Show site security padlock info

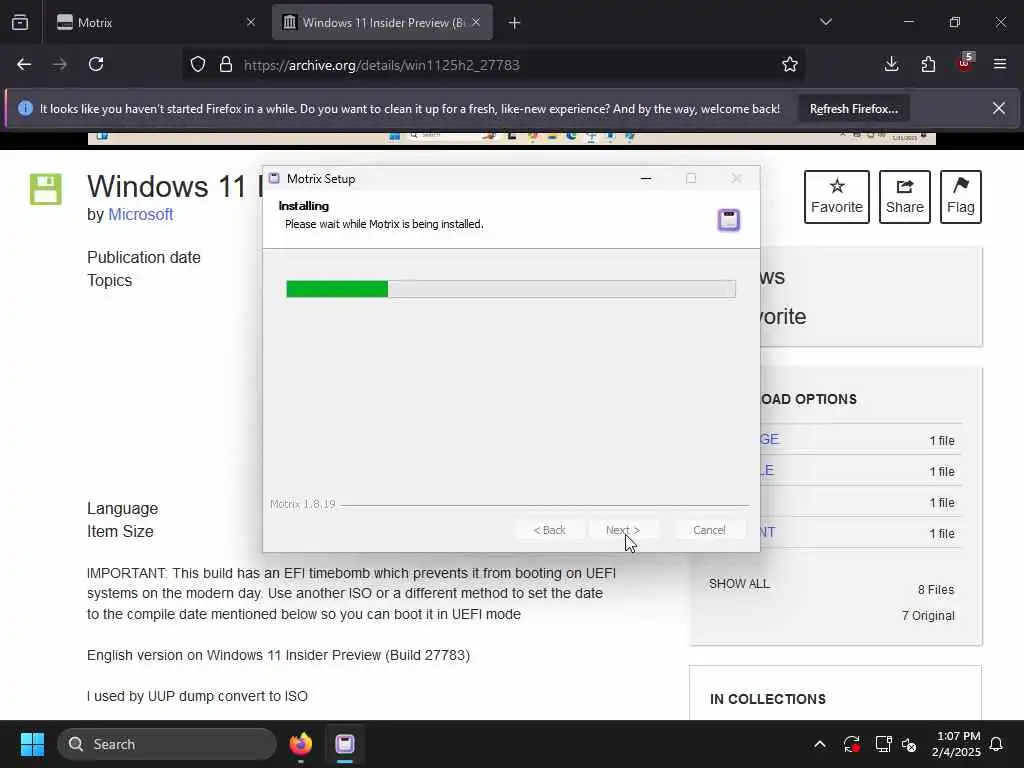(x=226, y=65)
